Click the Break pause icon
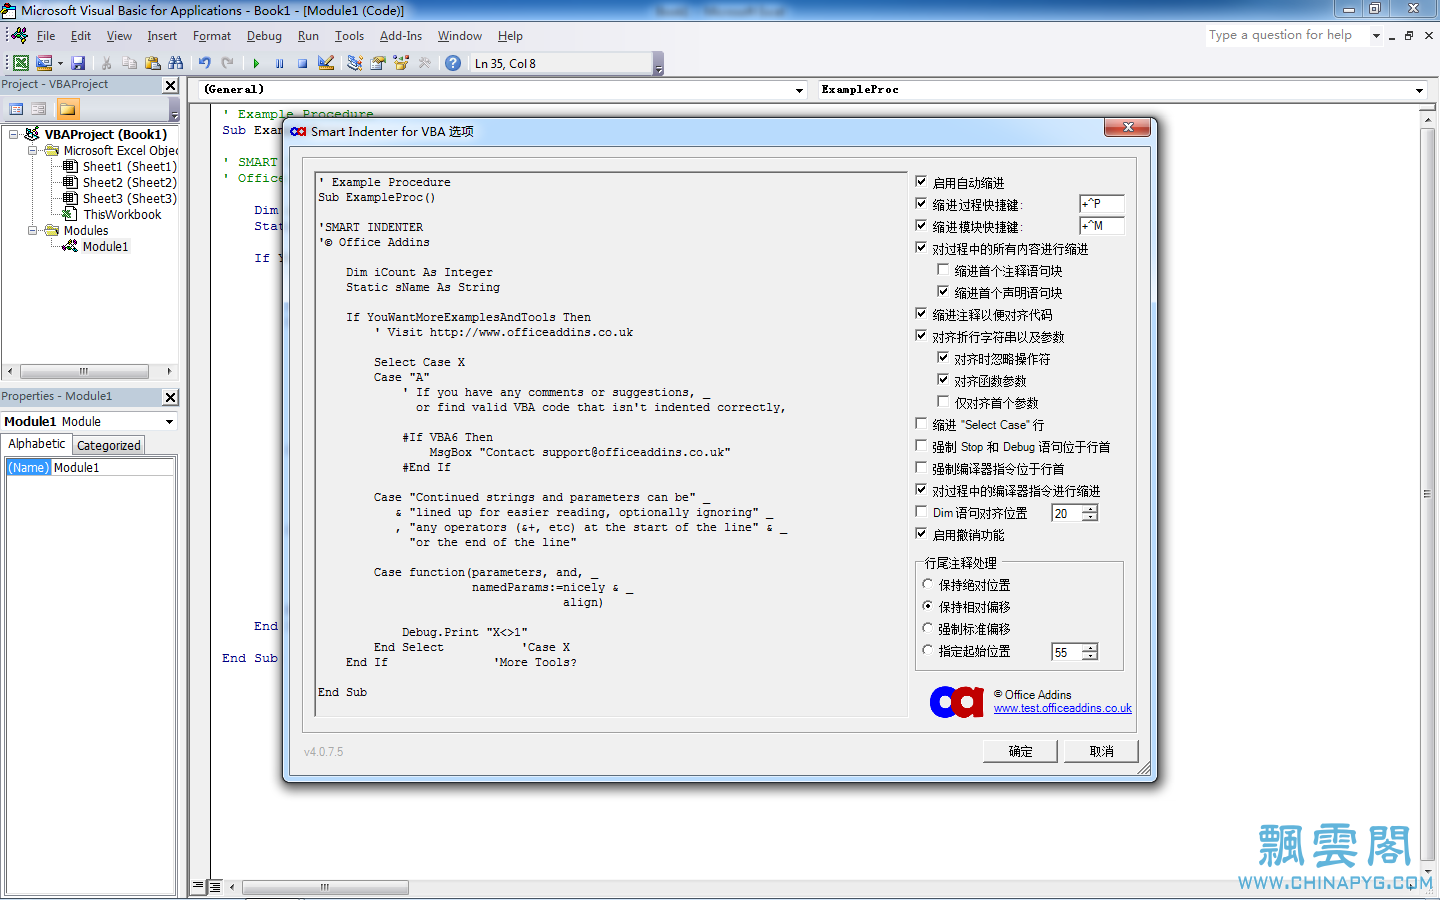The height and width of the screenshot is (900, 1440). tap(279, 63)
